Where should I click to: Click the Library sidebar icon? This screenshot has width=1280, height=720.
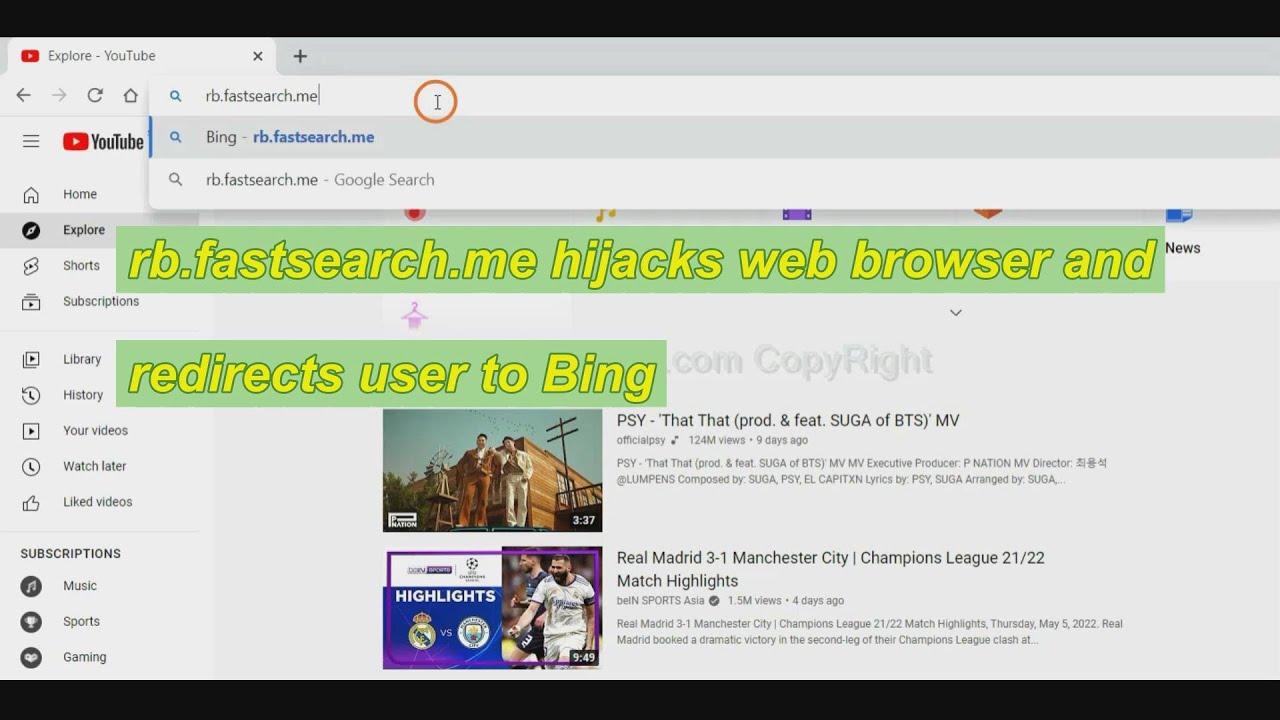(31, 359)
